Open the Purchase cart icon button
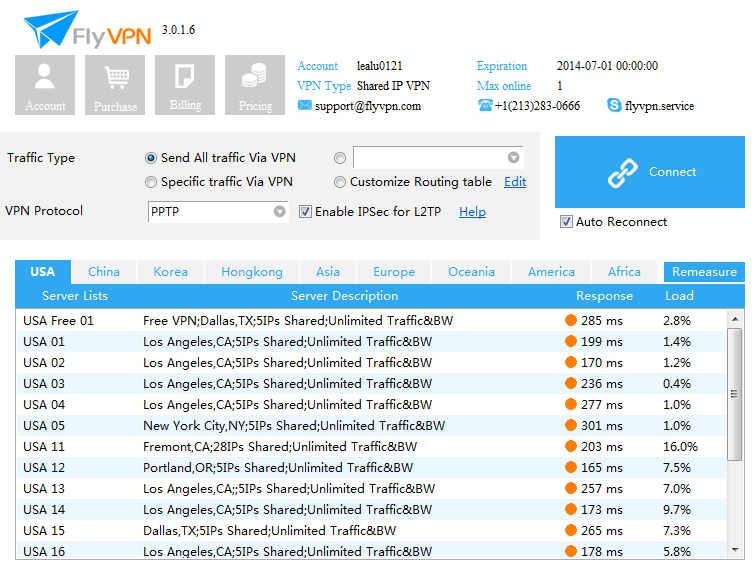756x570 pixels. pyautogui.click(x=115, y=85)
